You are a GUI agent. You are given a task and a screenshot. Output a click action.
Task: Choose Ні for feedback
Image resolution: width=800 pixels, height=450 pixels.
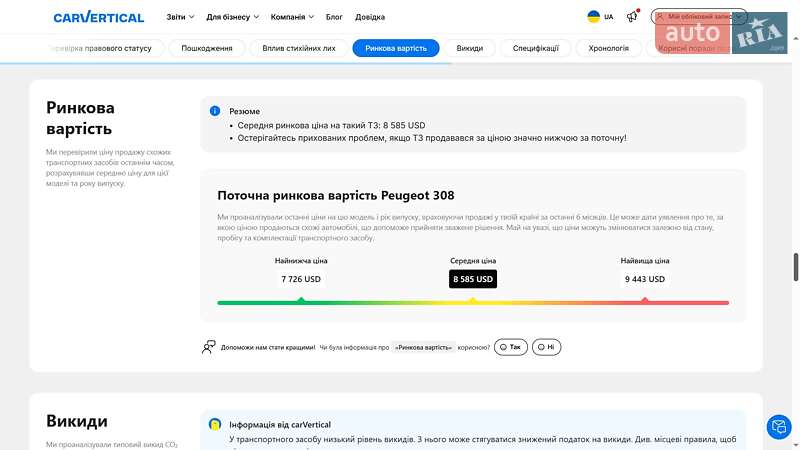click(546, 347)
